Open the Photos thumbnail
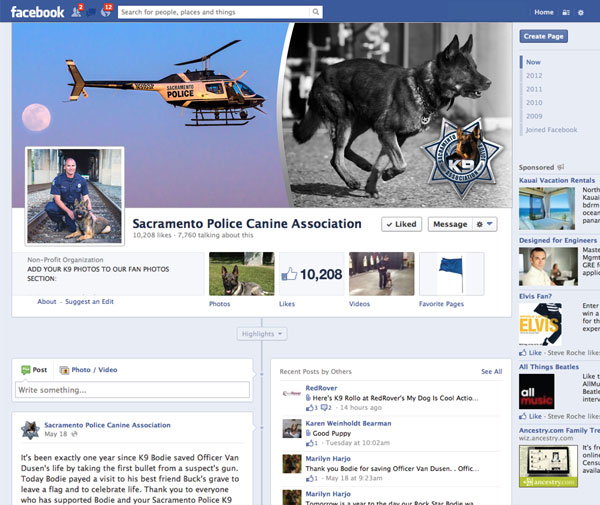Viewport: 600px width, 505px height. 241,274
